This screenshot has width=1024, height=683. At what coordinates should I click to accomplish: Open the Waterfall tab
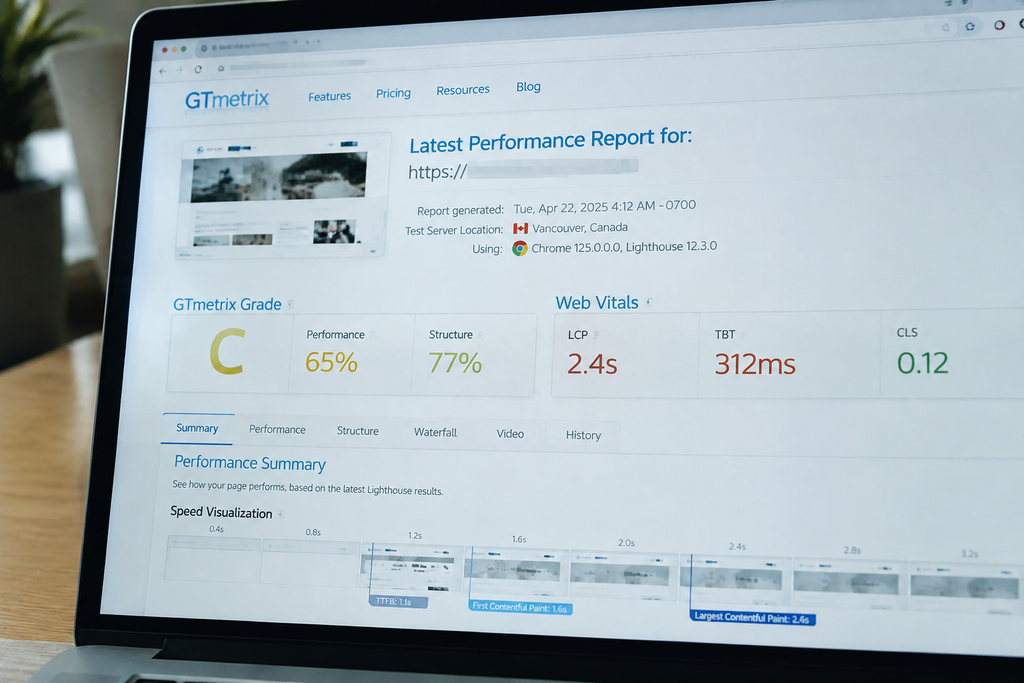(436, 432)
